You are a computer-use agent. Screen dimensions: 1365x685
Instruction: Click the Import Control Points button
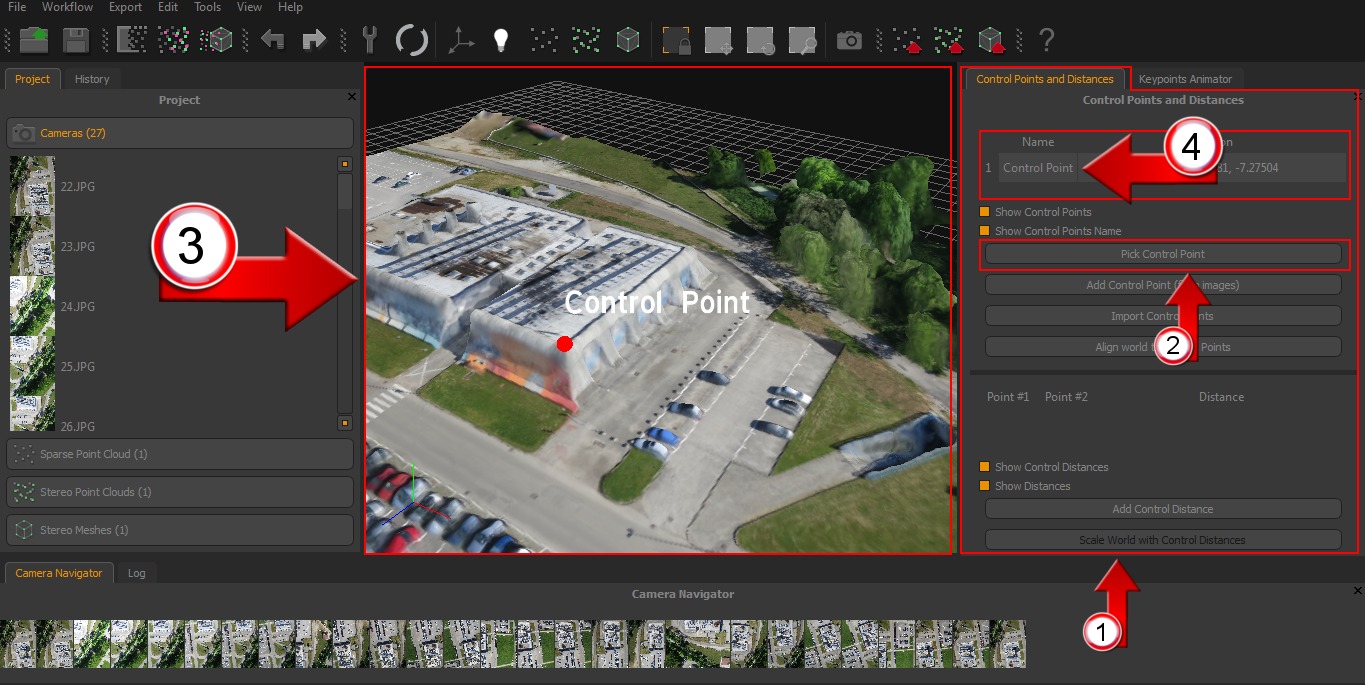[1163, 316]
